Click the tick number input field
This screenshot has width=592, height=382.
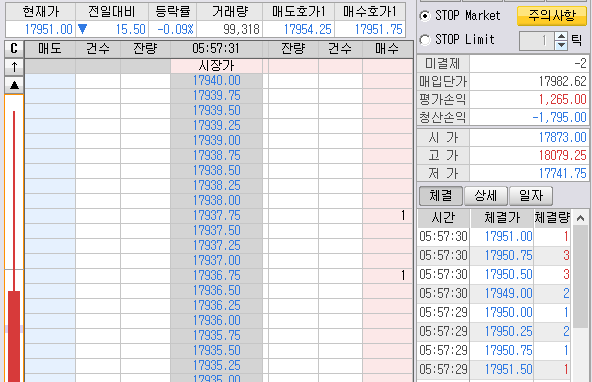click(537, 41)
